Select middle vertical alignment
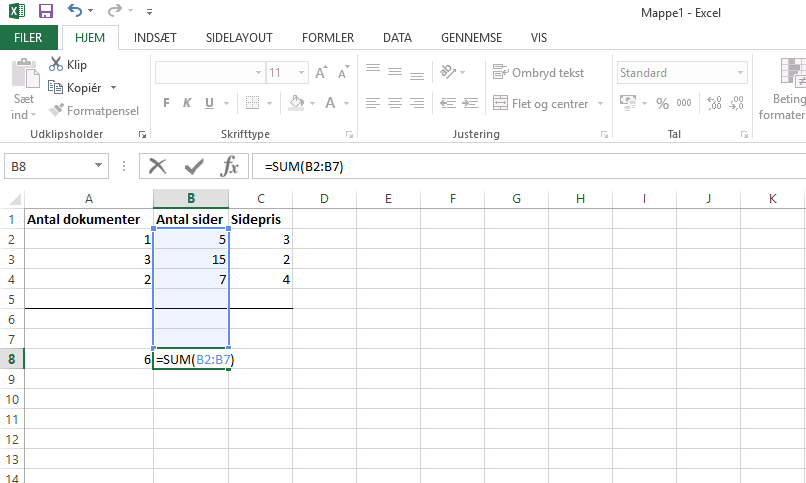Screen dimensions: 806x483 coord(395,72)
